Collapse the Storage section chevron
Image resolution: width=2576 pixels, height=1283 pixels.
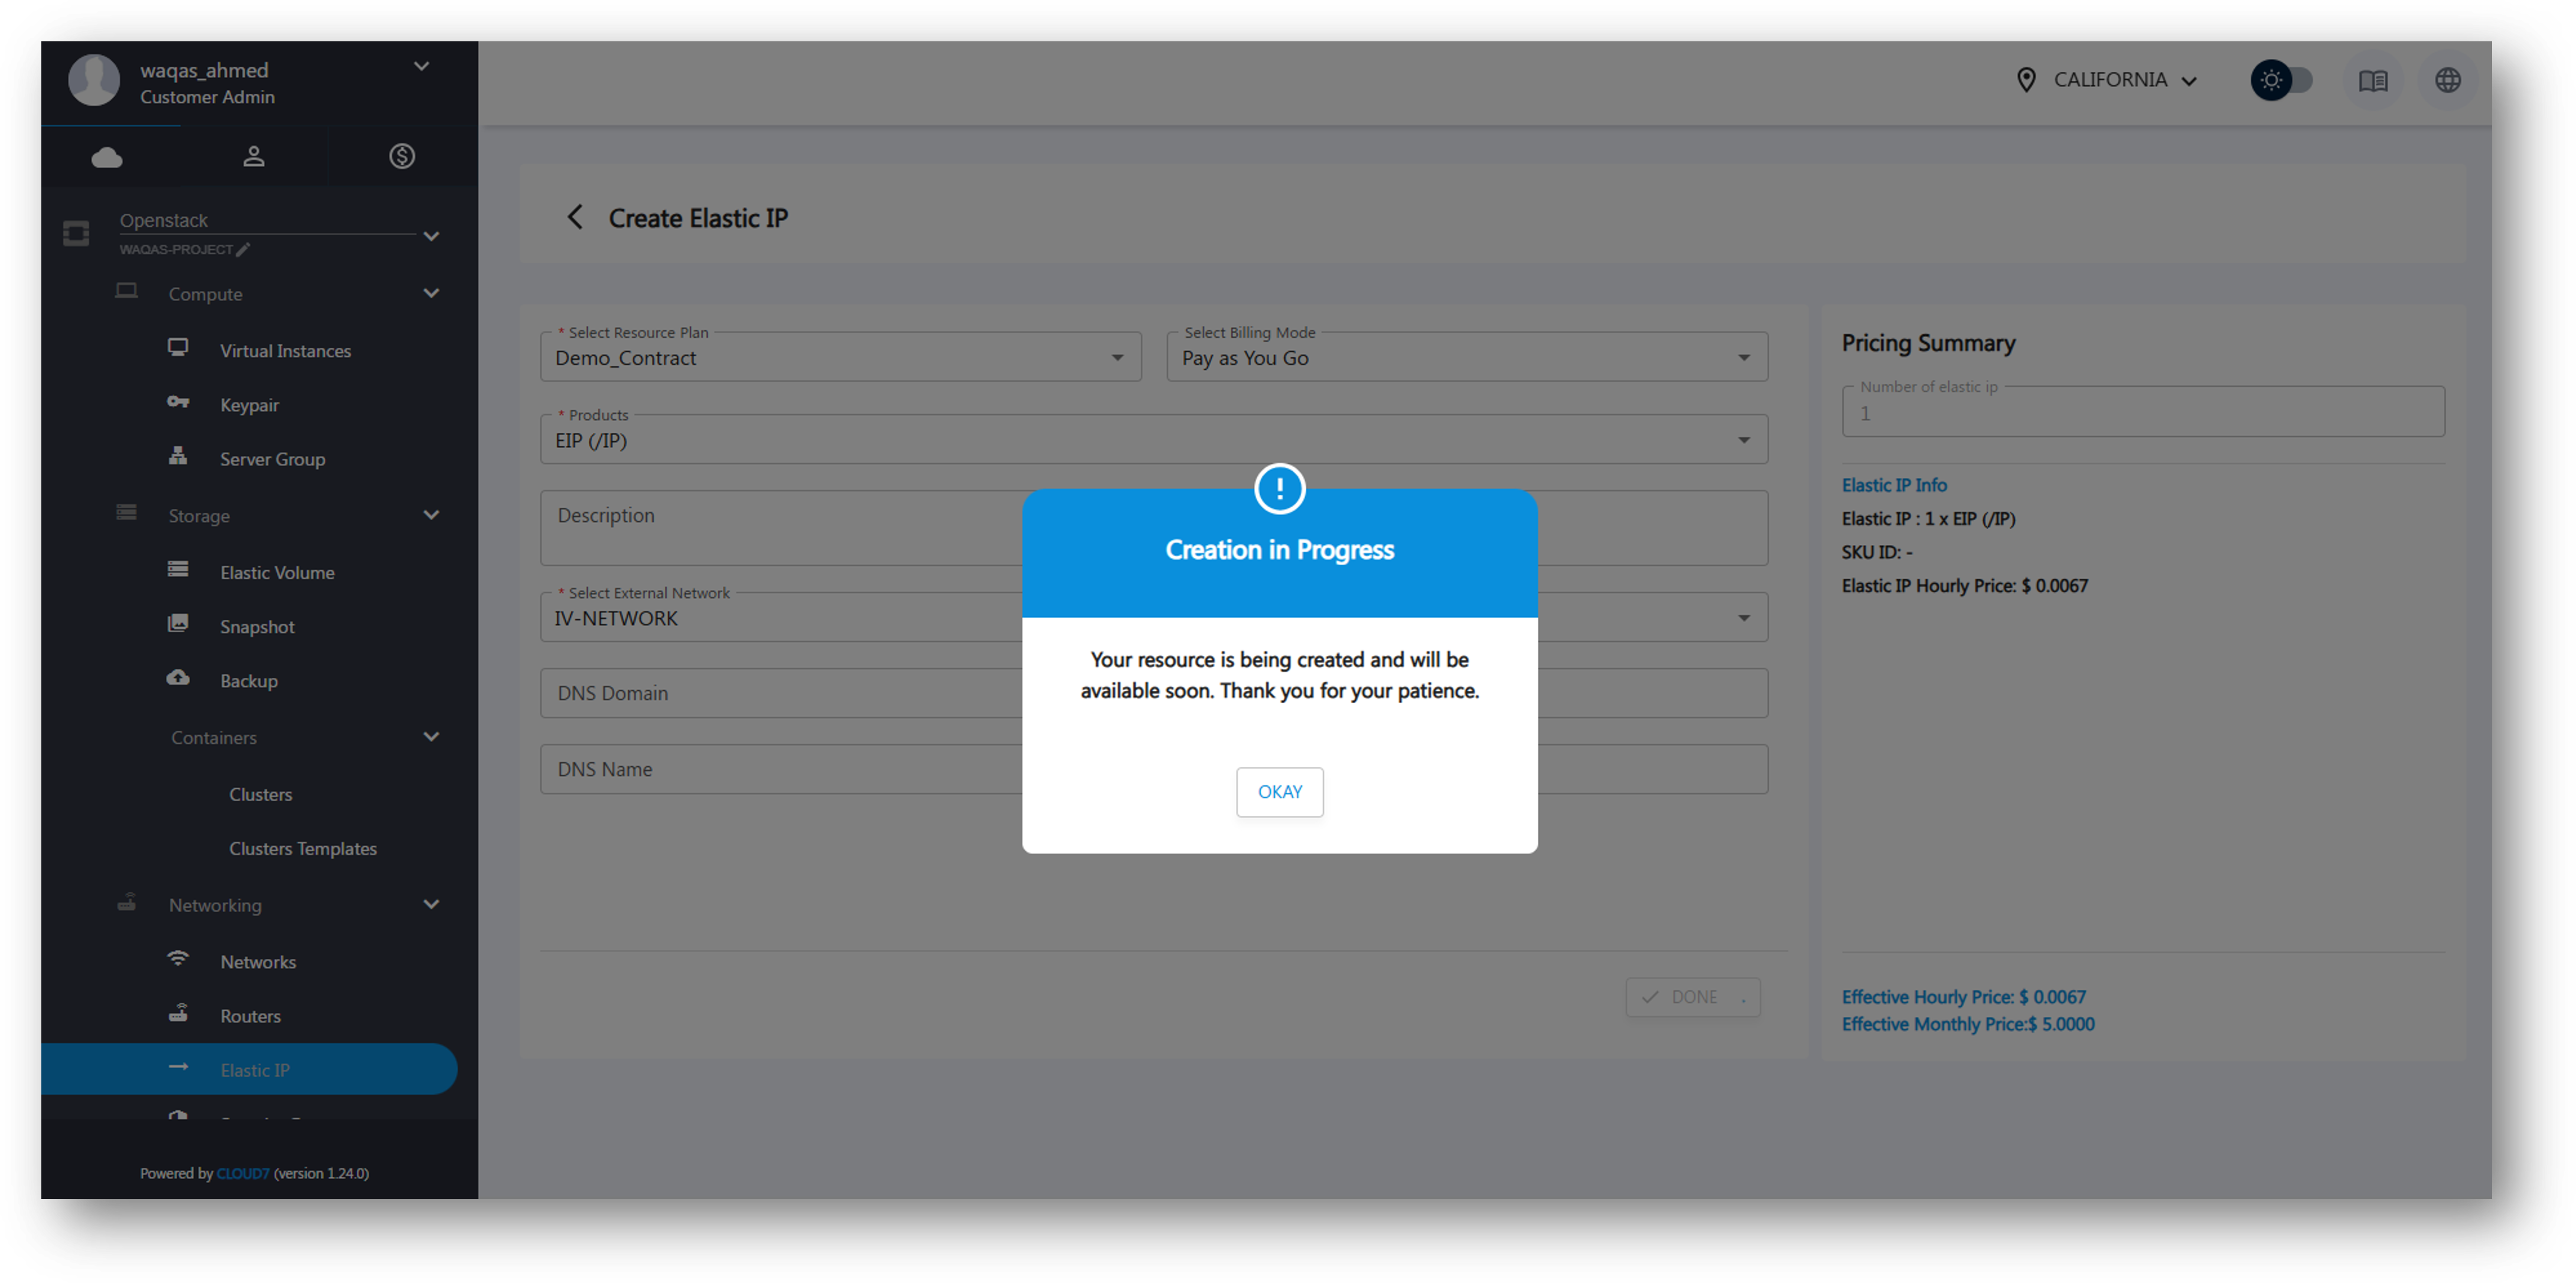pos(431,516)
